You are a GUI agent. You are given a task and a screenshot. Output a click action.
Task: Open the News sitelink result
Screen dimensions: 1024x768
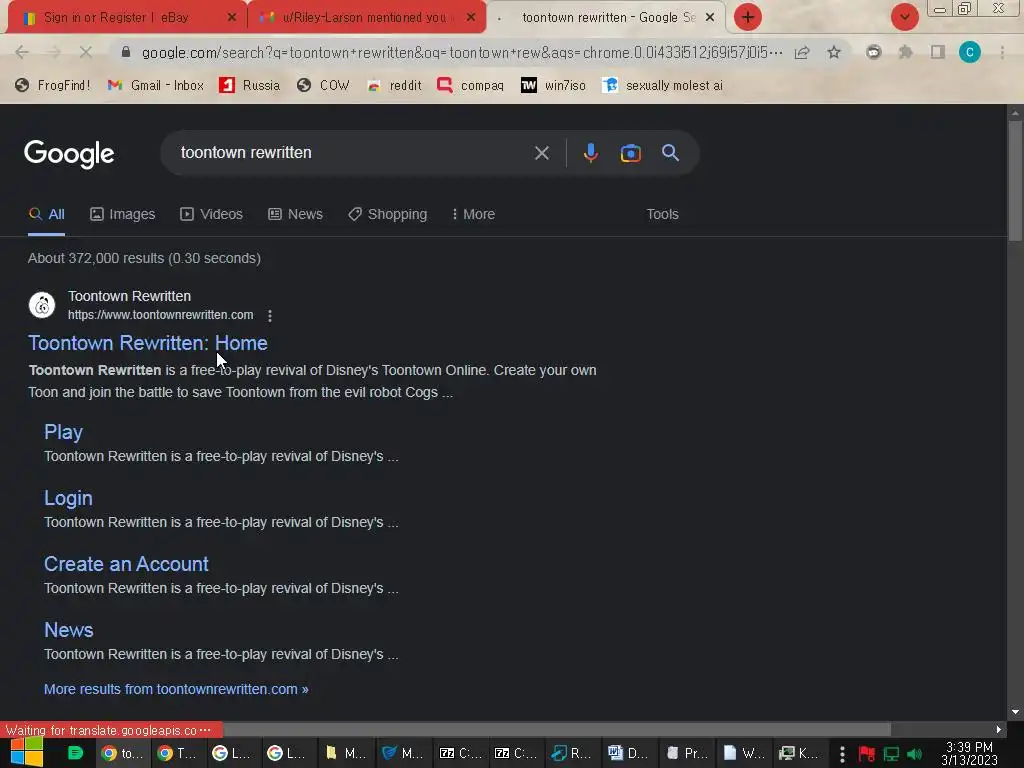click(69, 630)
